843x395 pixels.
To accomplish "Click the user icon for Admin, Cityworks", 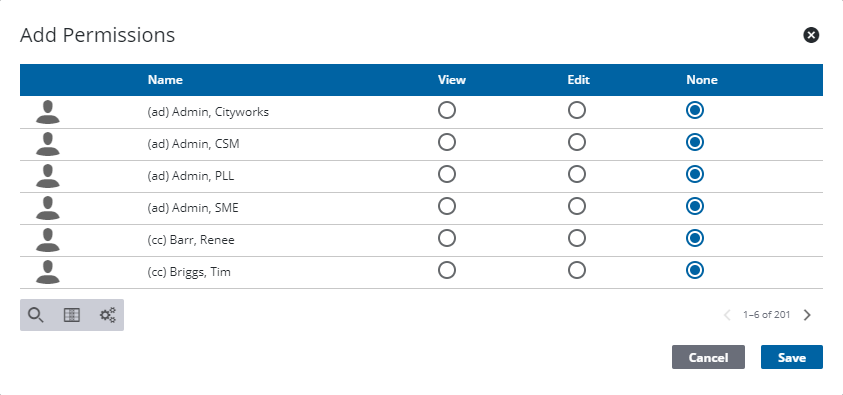I will point(48,112).
